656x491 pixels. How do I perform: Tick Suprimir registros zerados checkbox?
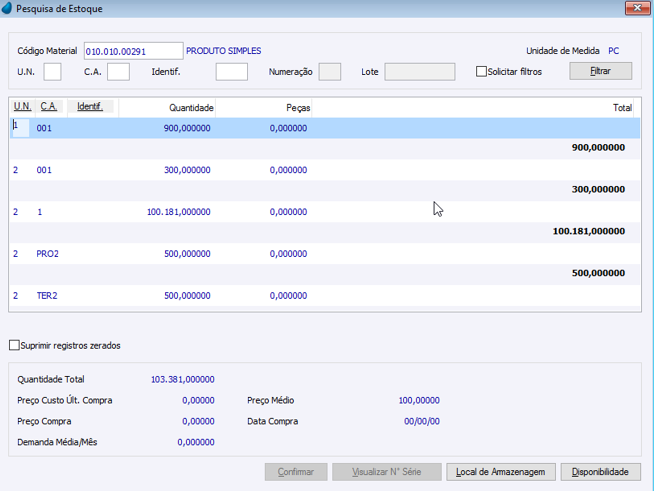(14, 345)
